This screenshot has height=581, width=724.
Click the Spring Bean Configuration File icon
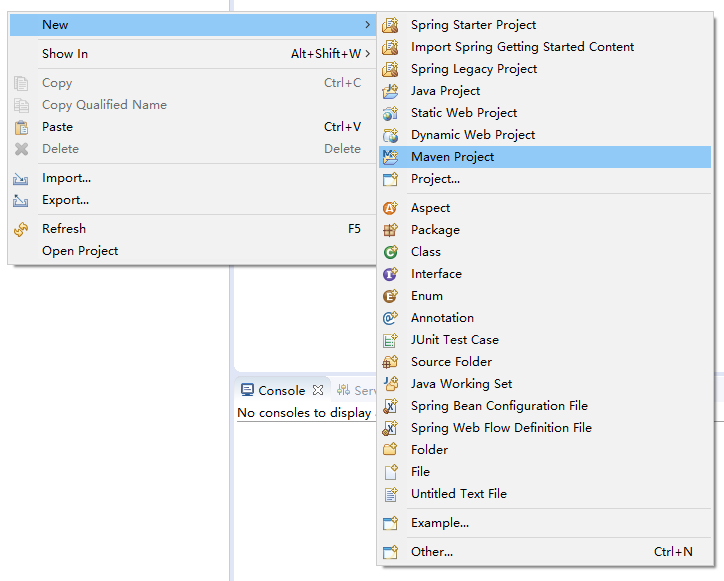[x=390, y=406]
